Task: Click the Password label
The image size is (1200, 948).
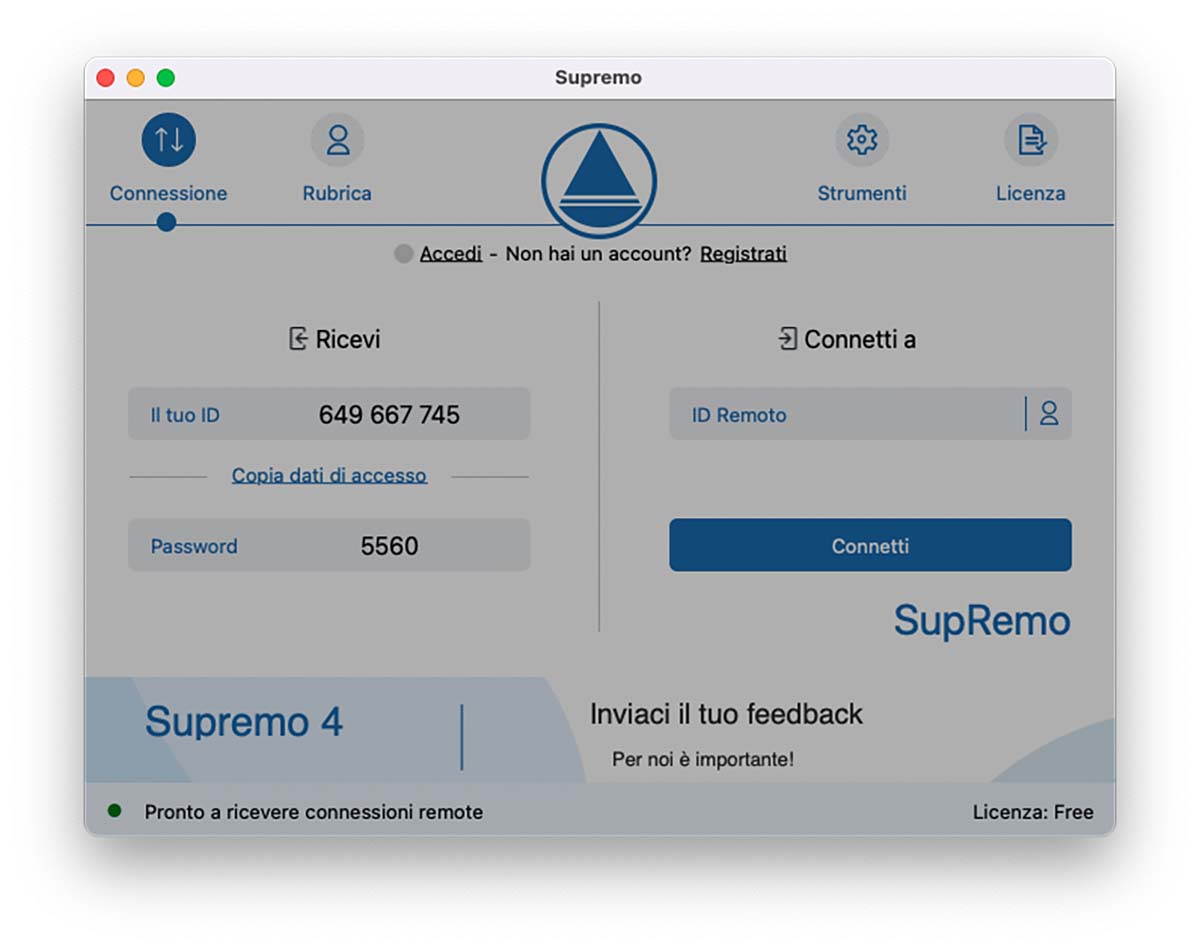Action: [x=194, y=546]
